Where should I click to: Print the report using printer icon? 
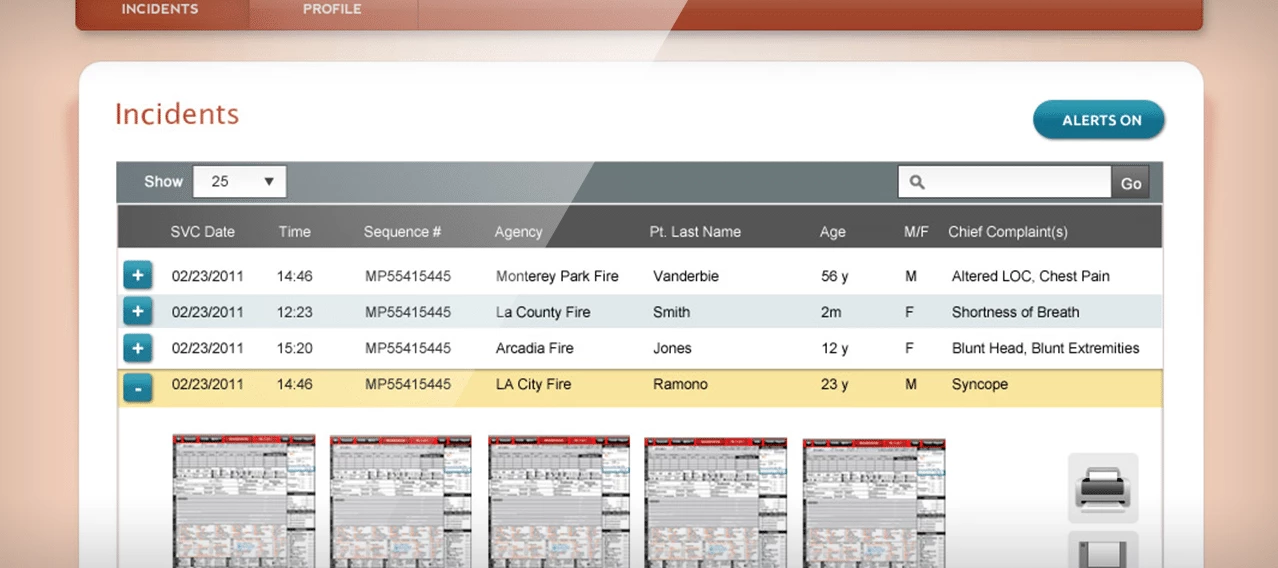pyautogui.click(x=1103, y=488)
